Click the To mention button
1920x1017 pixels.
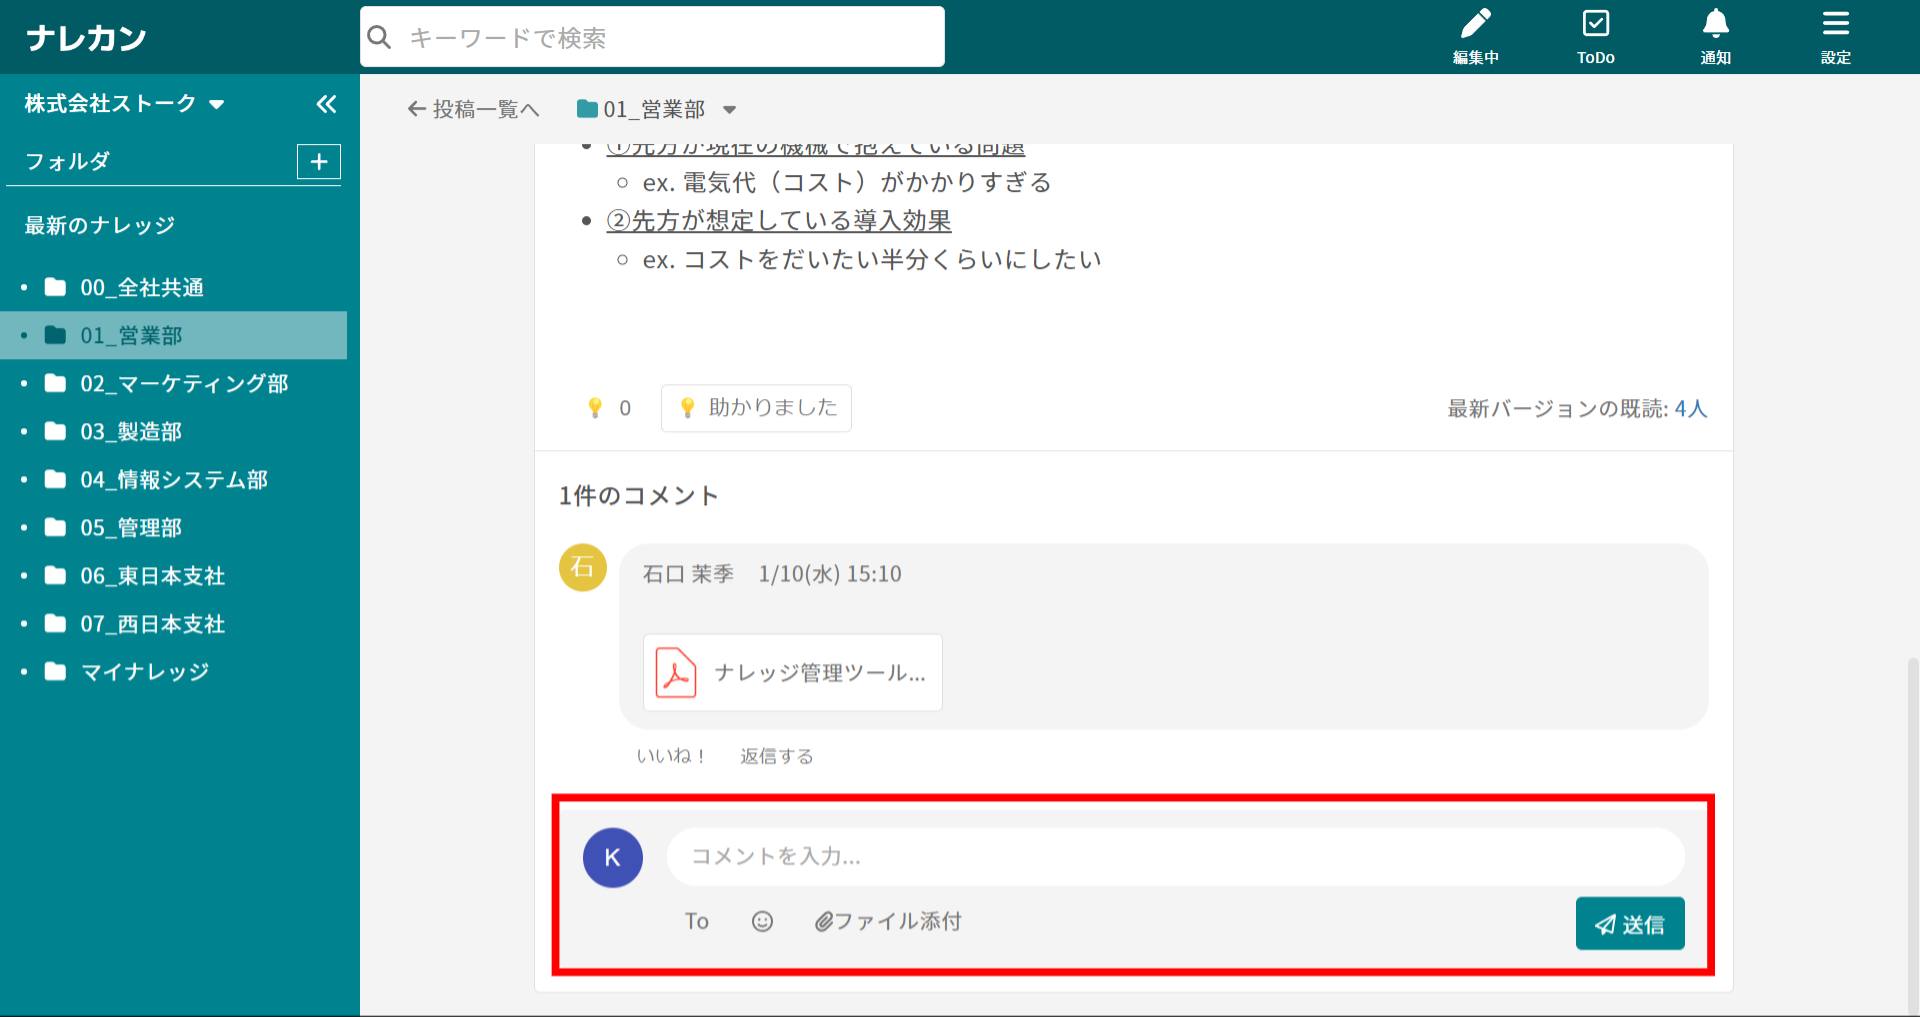[696, 921]
